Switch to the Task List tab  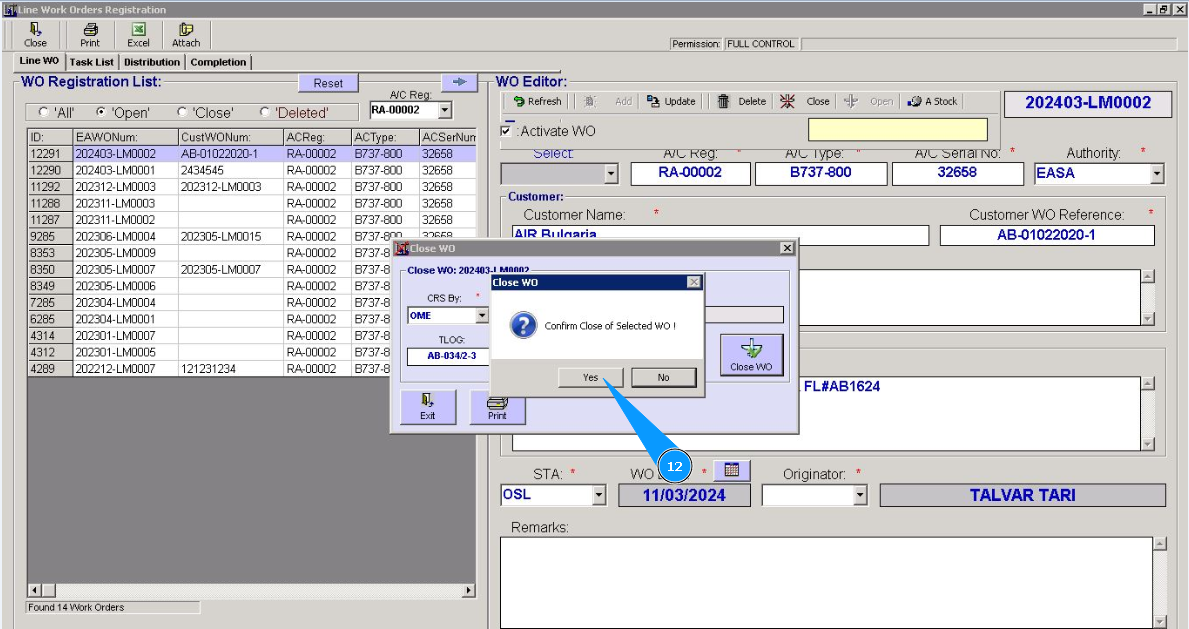pos(92,62)
